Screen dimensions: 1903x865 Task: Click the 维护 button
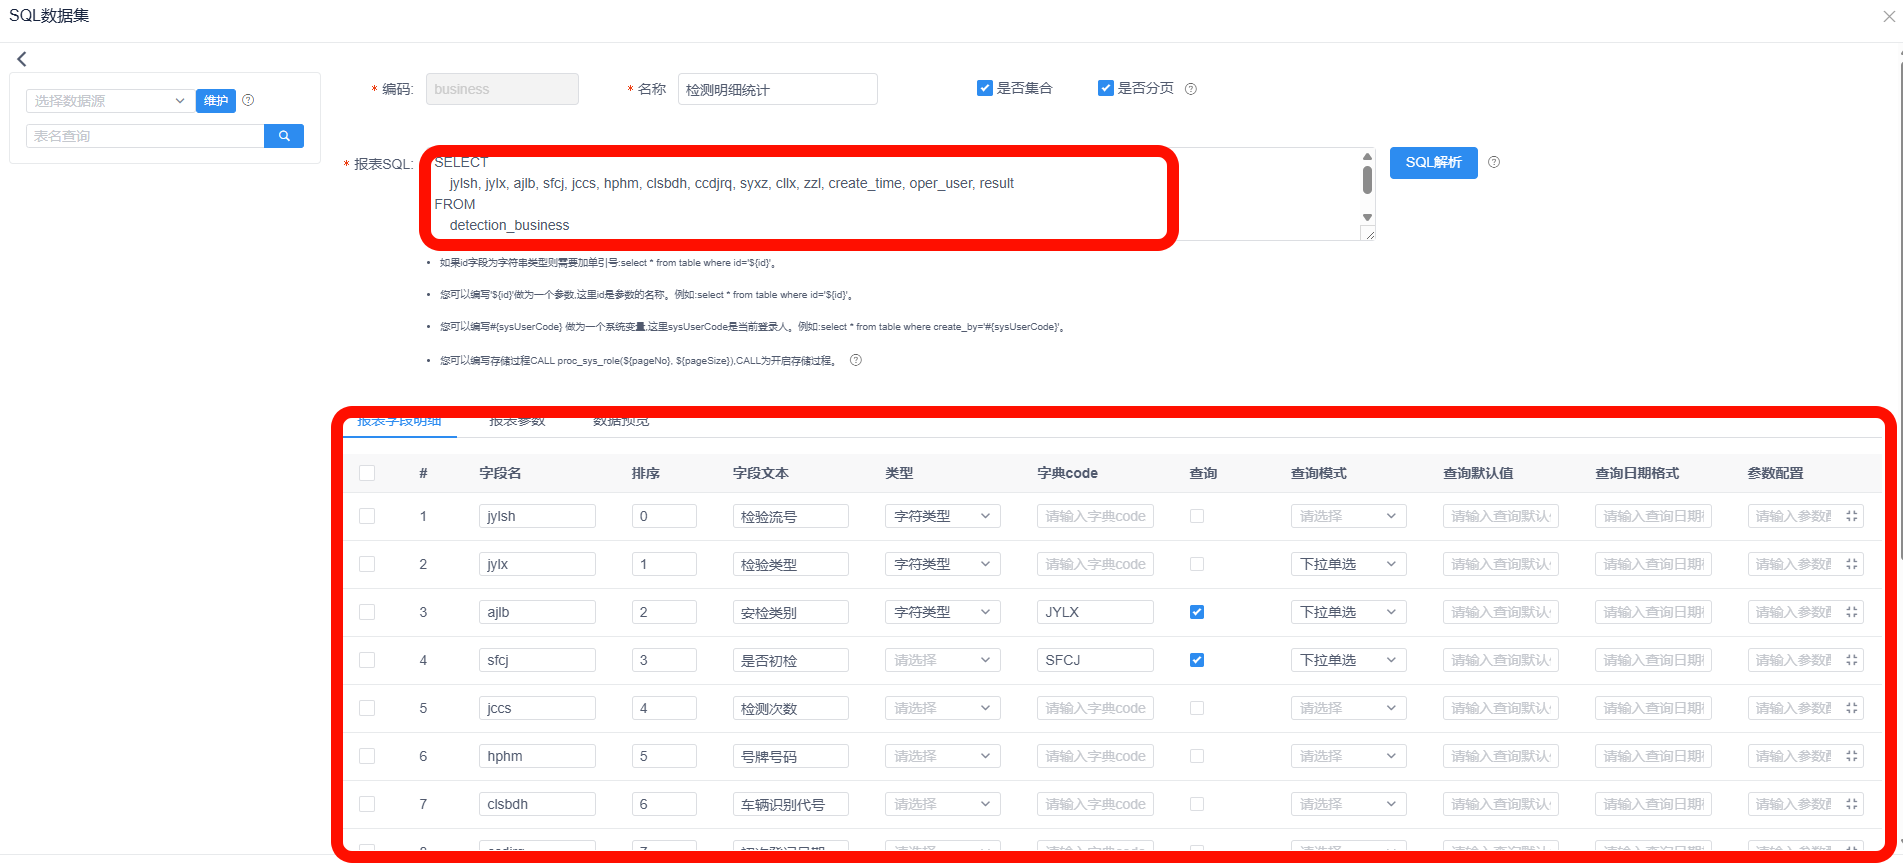point(216,101)
